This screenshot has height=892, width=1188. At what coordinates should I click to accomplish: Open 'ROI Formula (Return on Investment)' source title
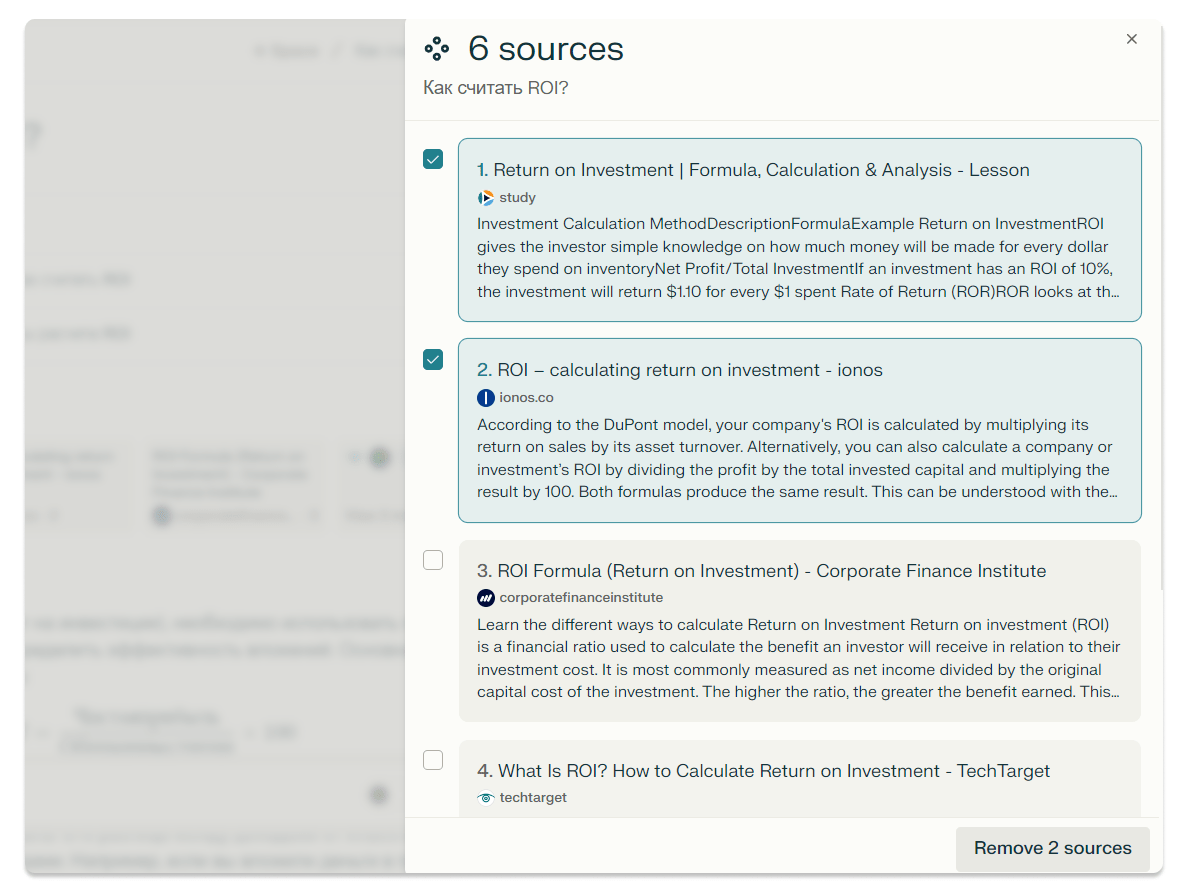tap(761, 571)
